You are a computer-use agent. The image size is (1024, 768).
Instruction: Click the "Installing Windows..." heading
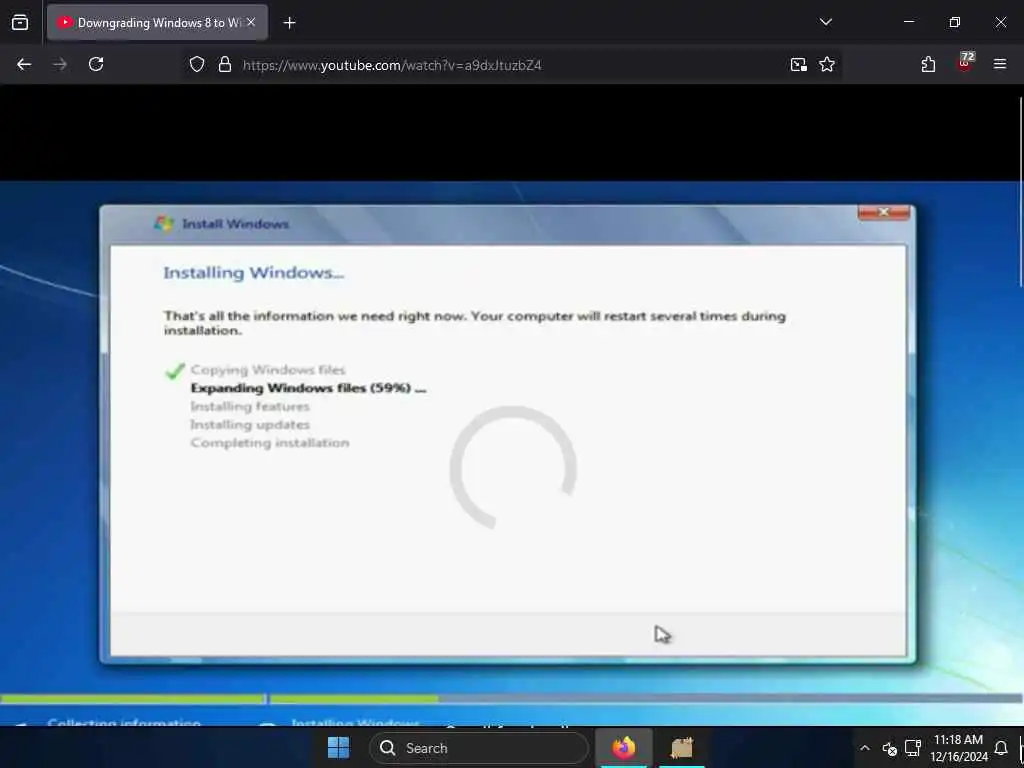click(253, 272)
